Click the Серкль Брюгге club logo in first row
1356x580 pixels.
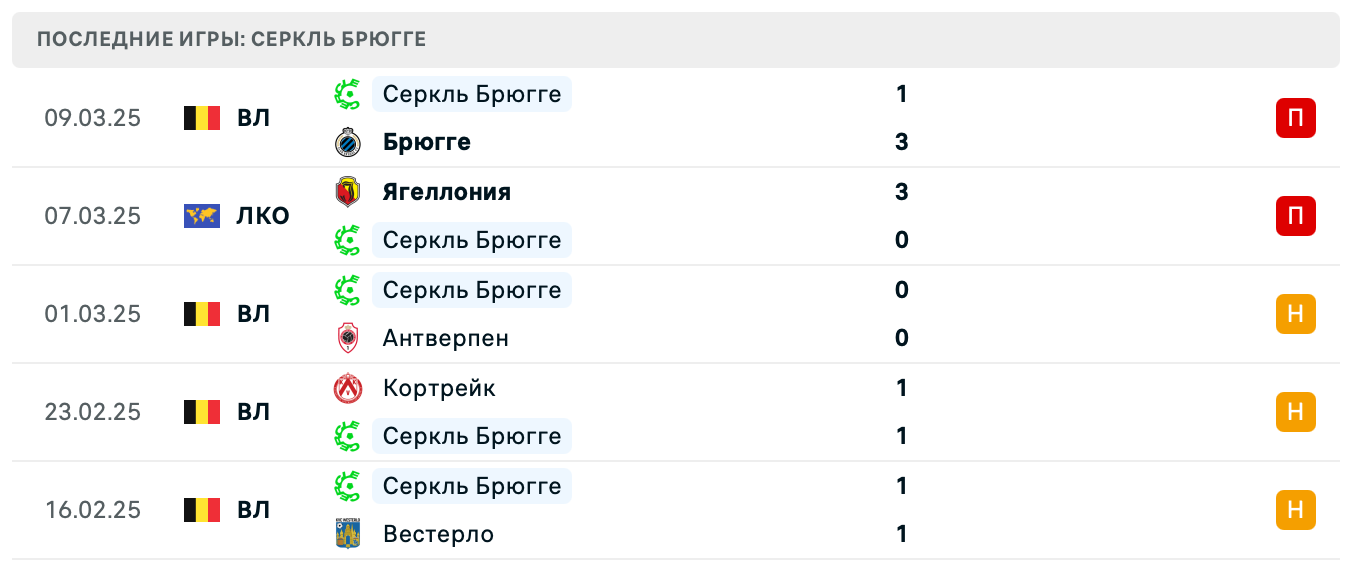[349, 94]
